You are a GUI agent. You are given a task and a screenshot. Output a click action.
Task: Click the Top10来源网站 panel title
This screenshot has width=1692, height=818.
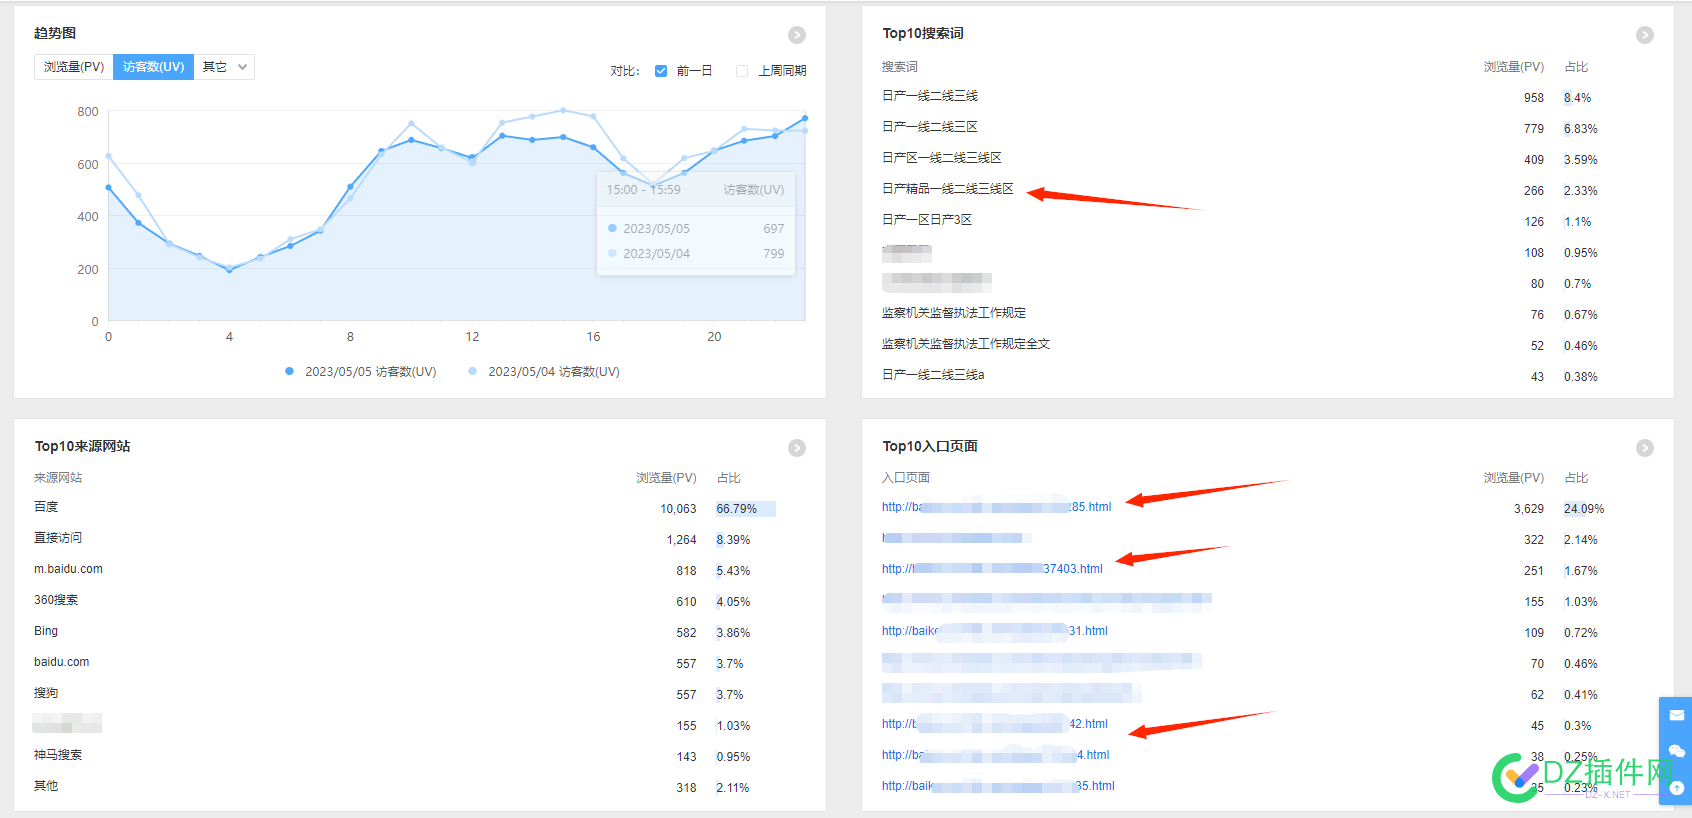pos(82,447)
